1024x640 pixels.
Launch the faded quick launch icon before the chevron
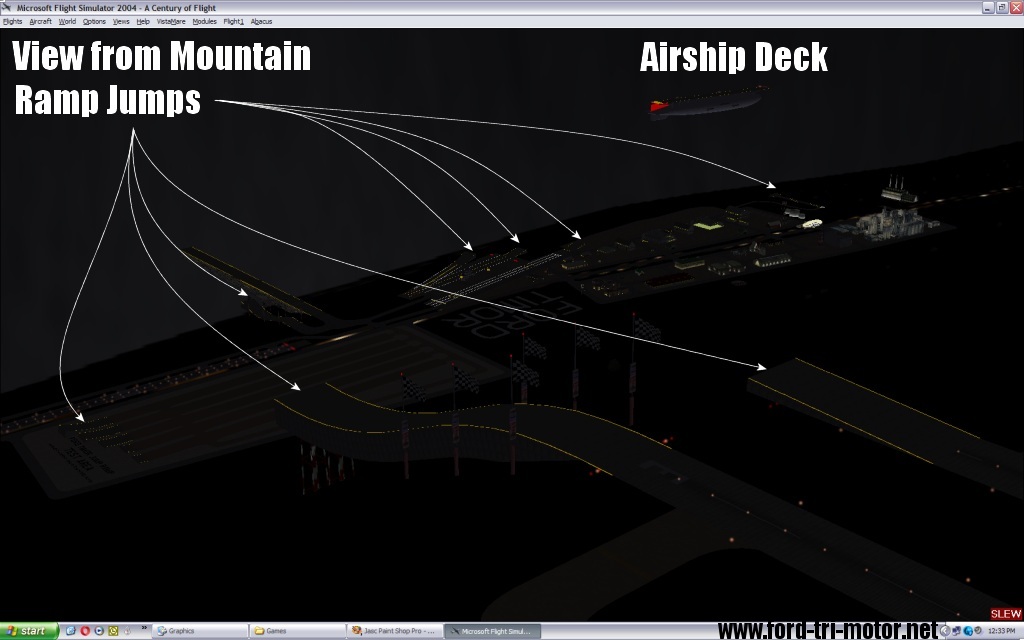click(x=128, y=631)
